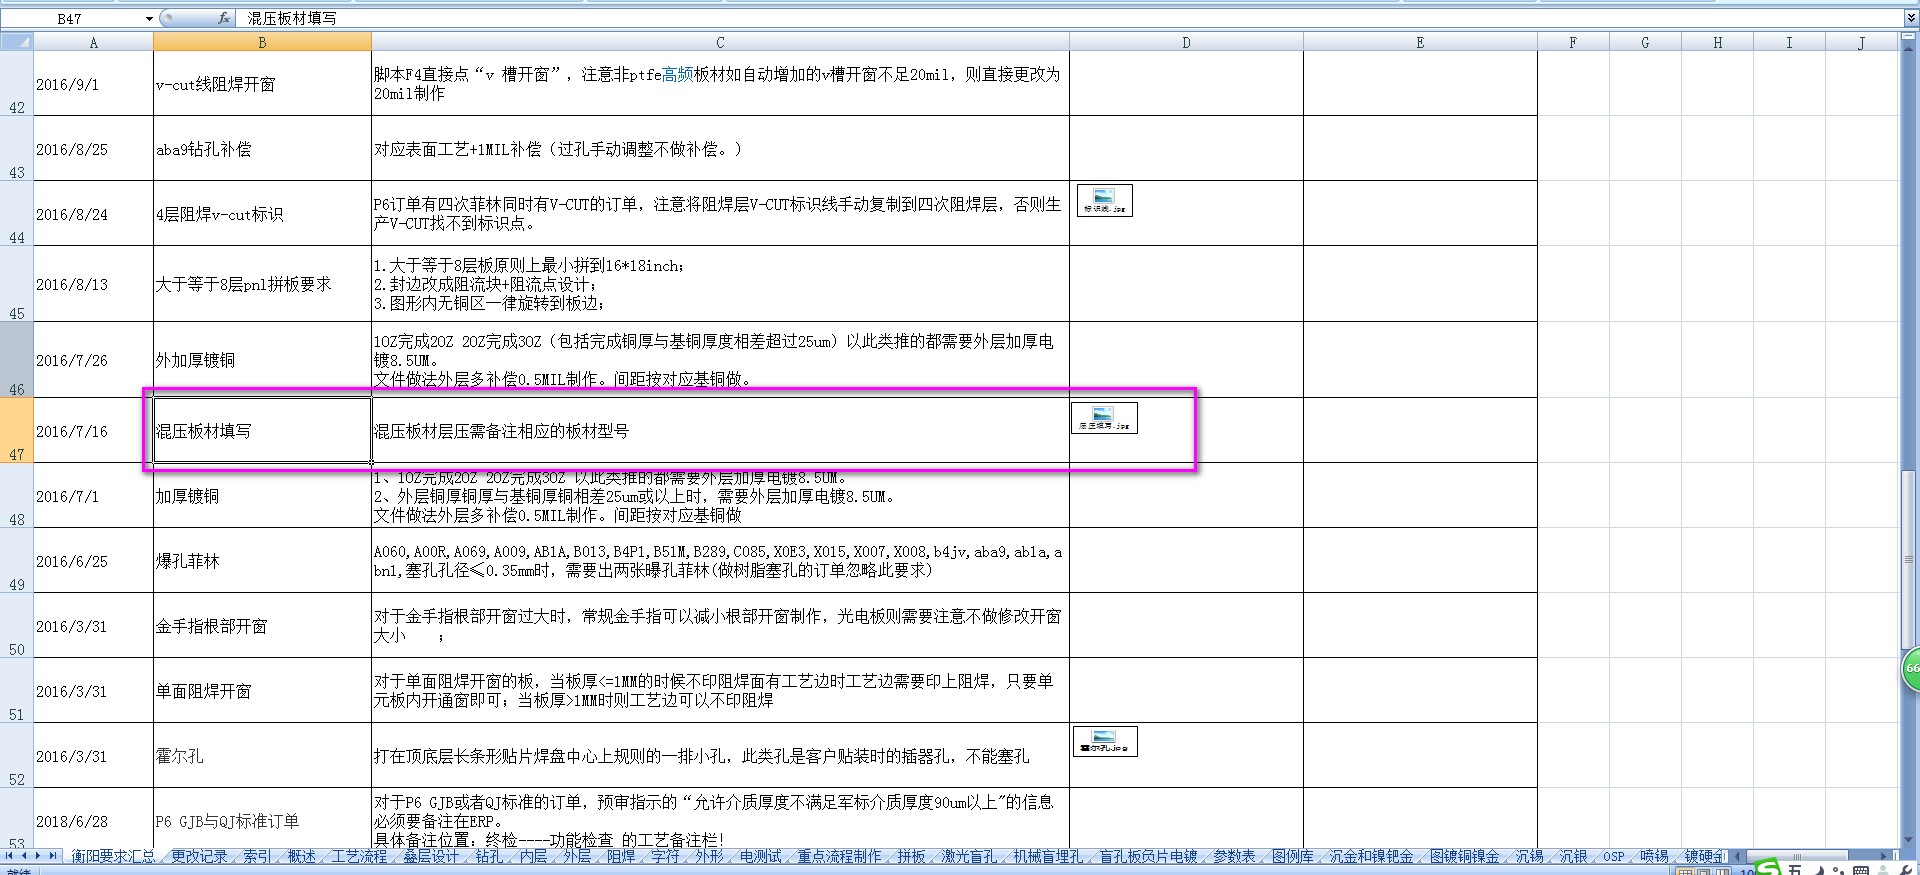The image size is (1920, 875).
Task: Select cell with text aba9钻孔补偿
Action: 262,149
